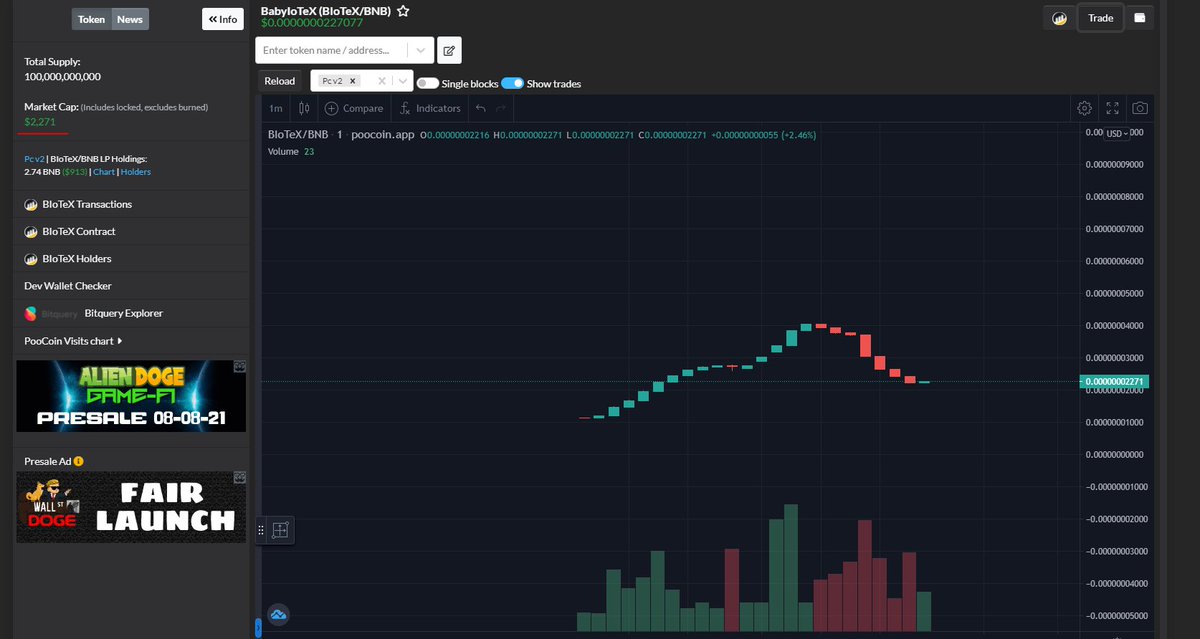Open Alien Doge presale ad banner
Screen dimensions: 1200x639
point(131,396)
